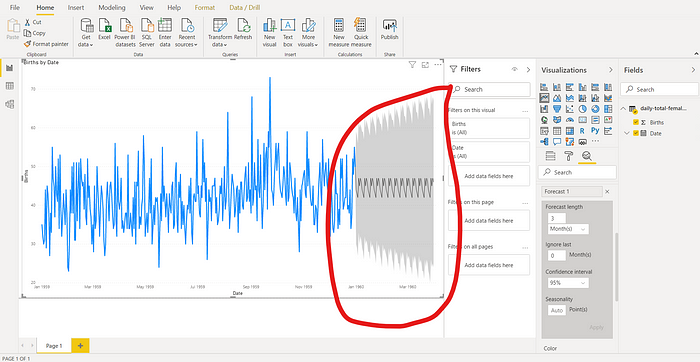This screenshot has height=362, width=700.
Task: Open the Format tab
Action: [x=204, y=8]
